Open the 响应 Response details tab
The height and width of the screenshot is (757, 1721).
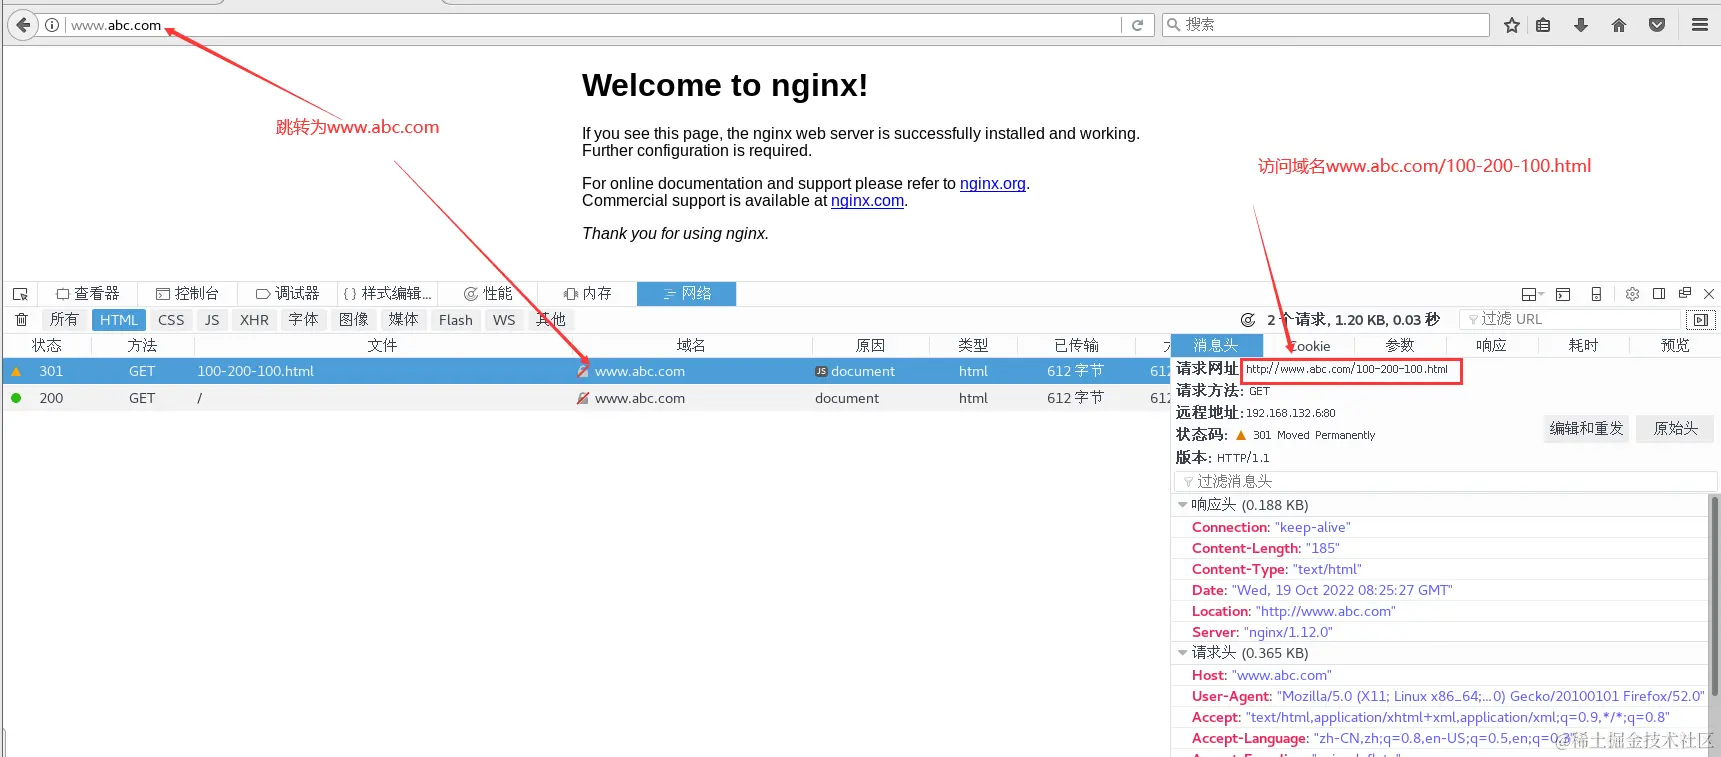pos(1491,346)
